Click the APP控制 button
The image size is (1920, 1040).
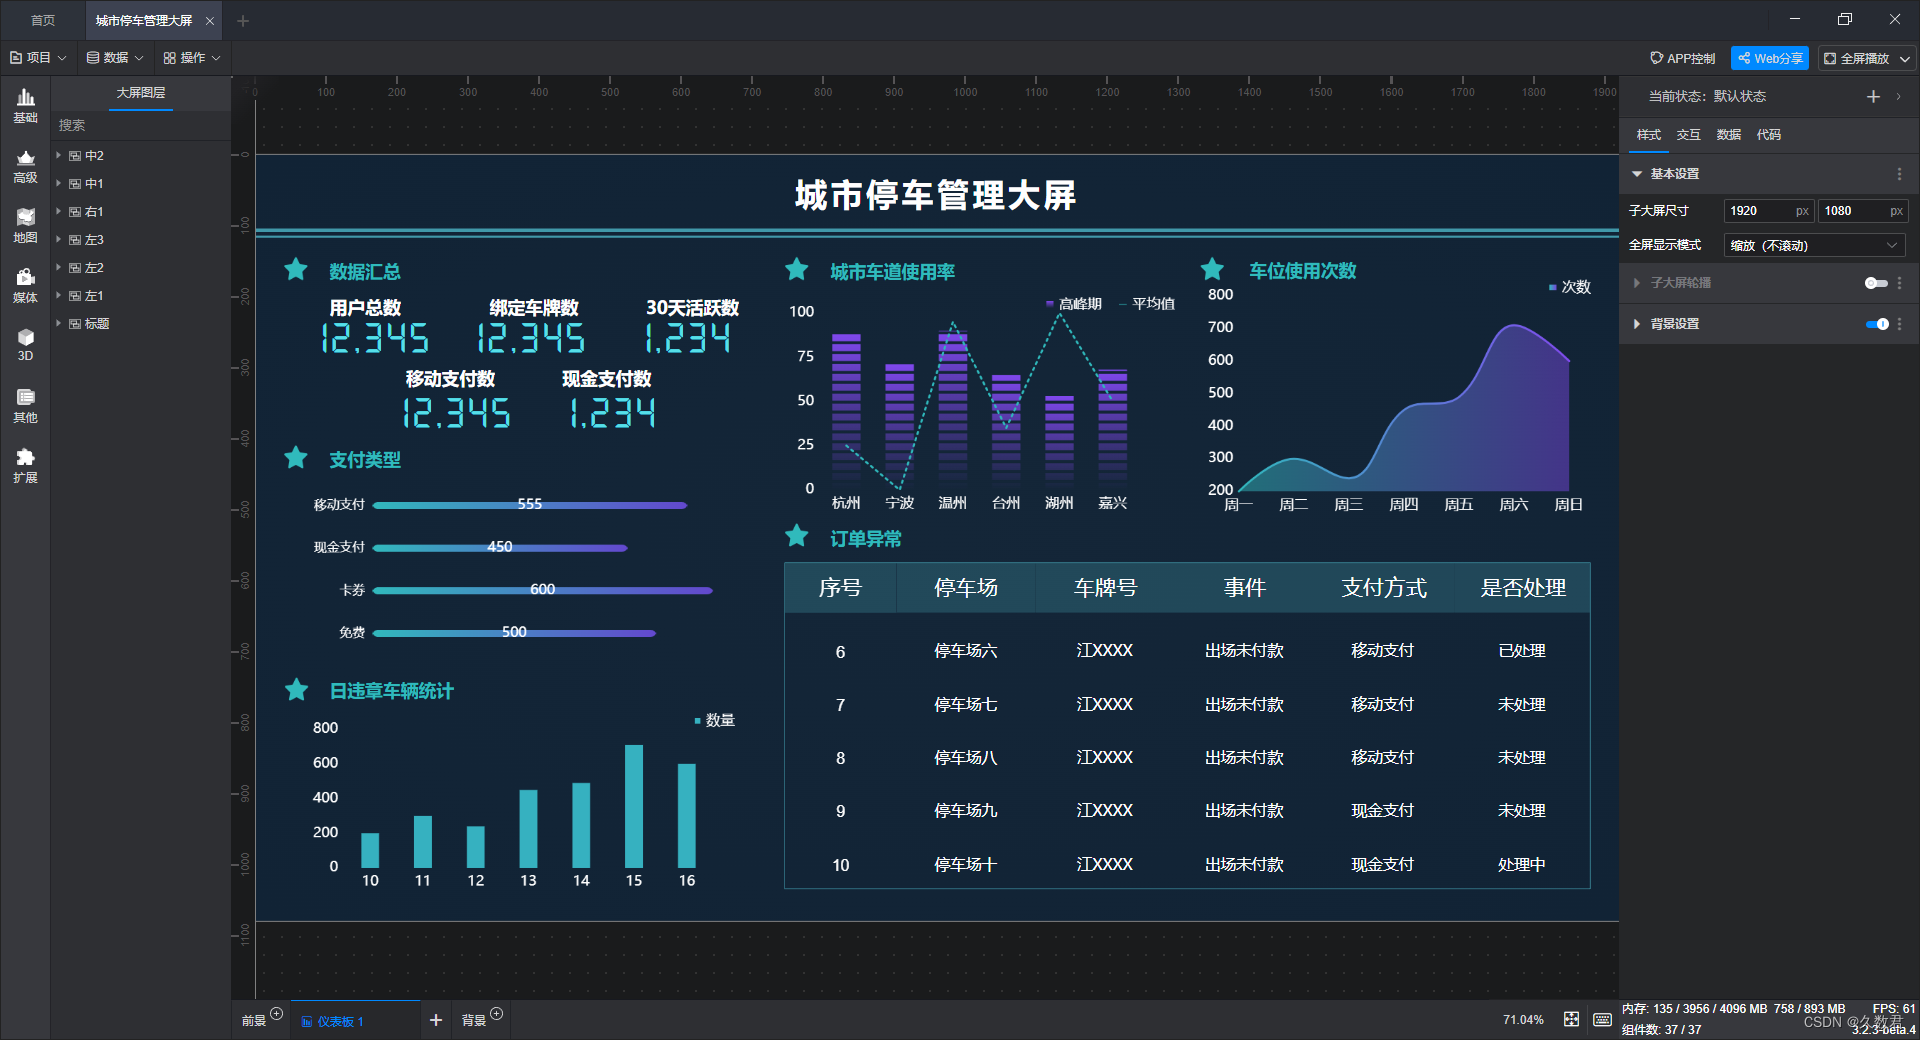tap(1682, 58)
